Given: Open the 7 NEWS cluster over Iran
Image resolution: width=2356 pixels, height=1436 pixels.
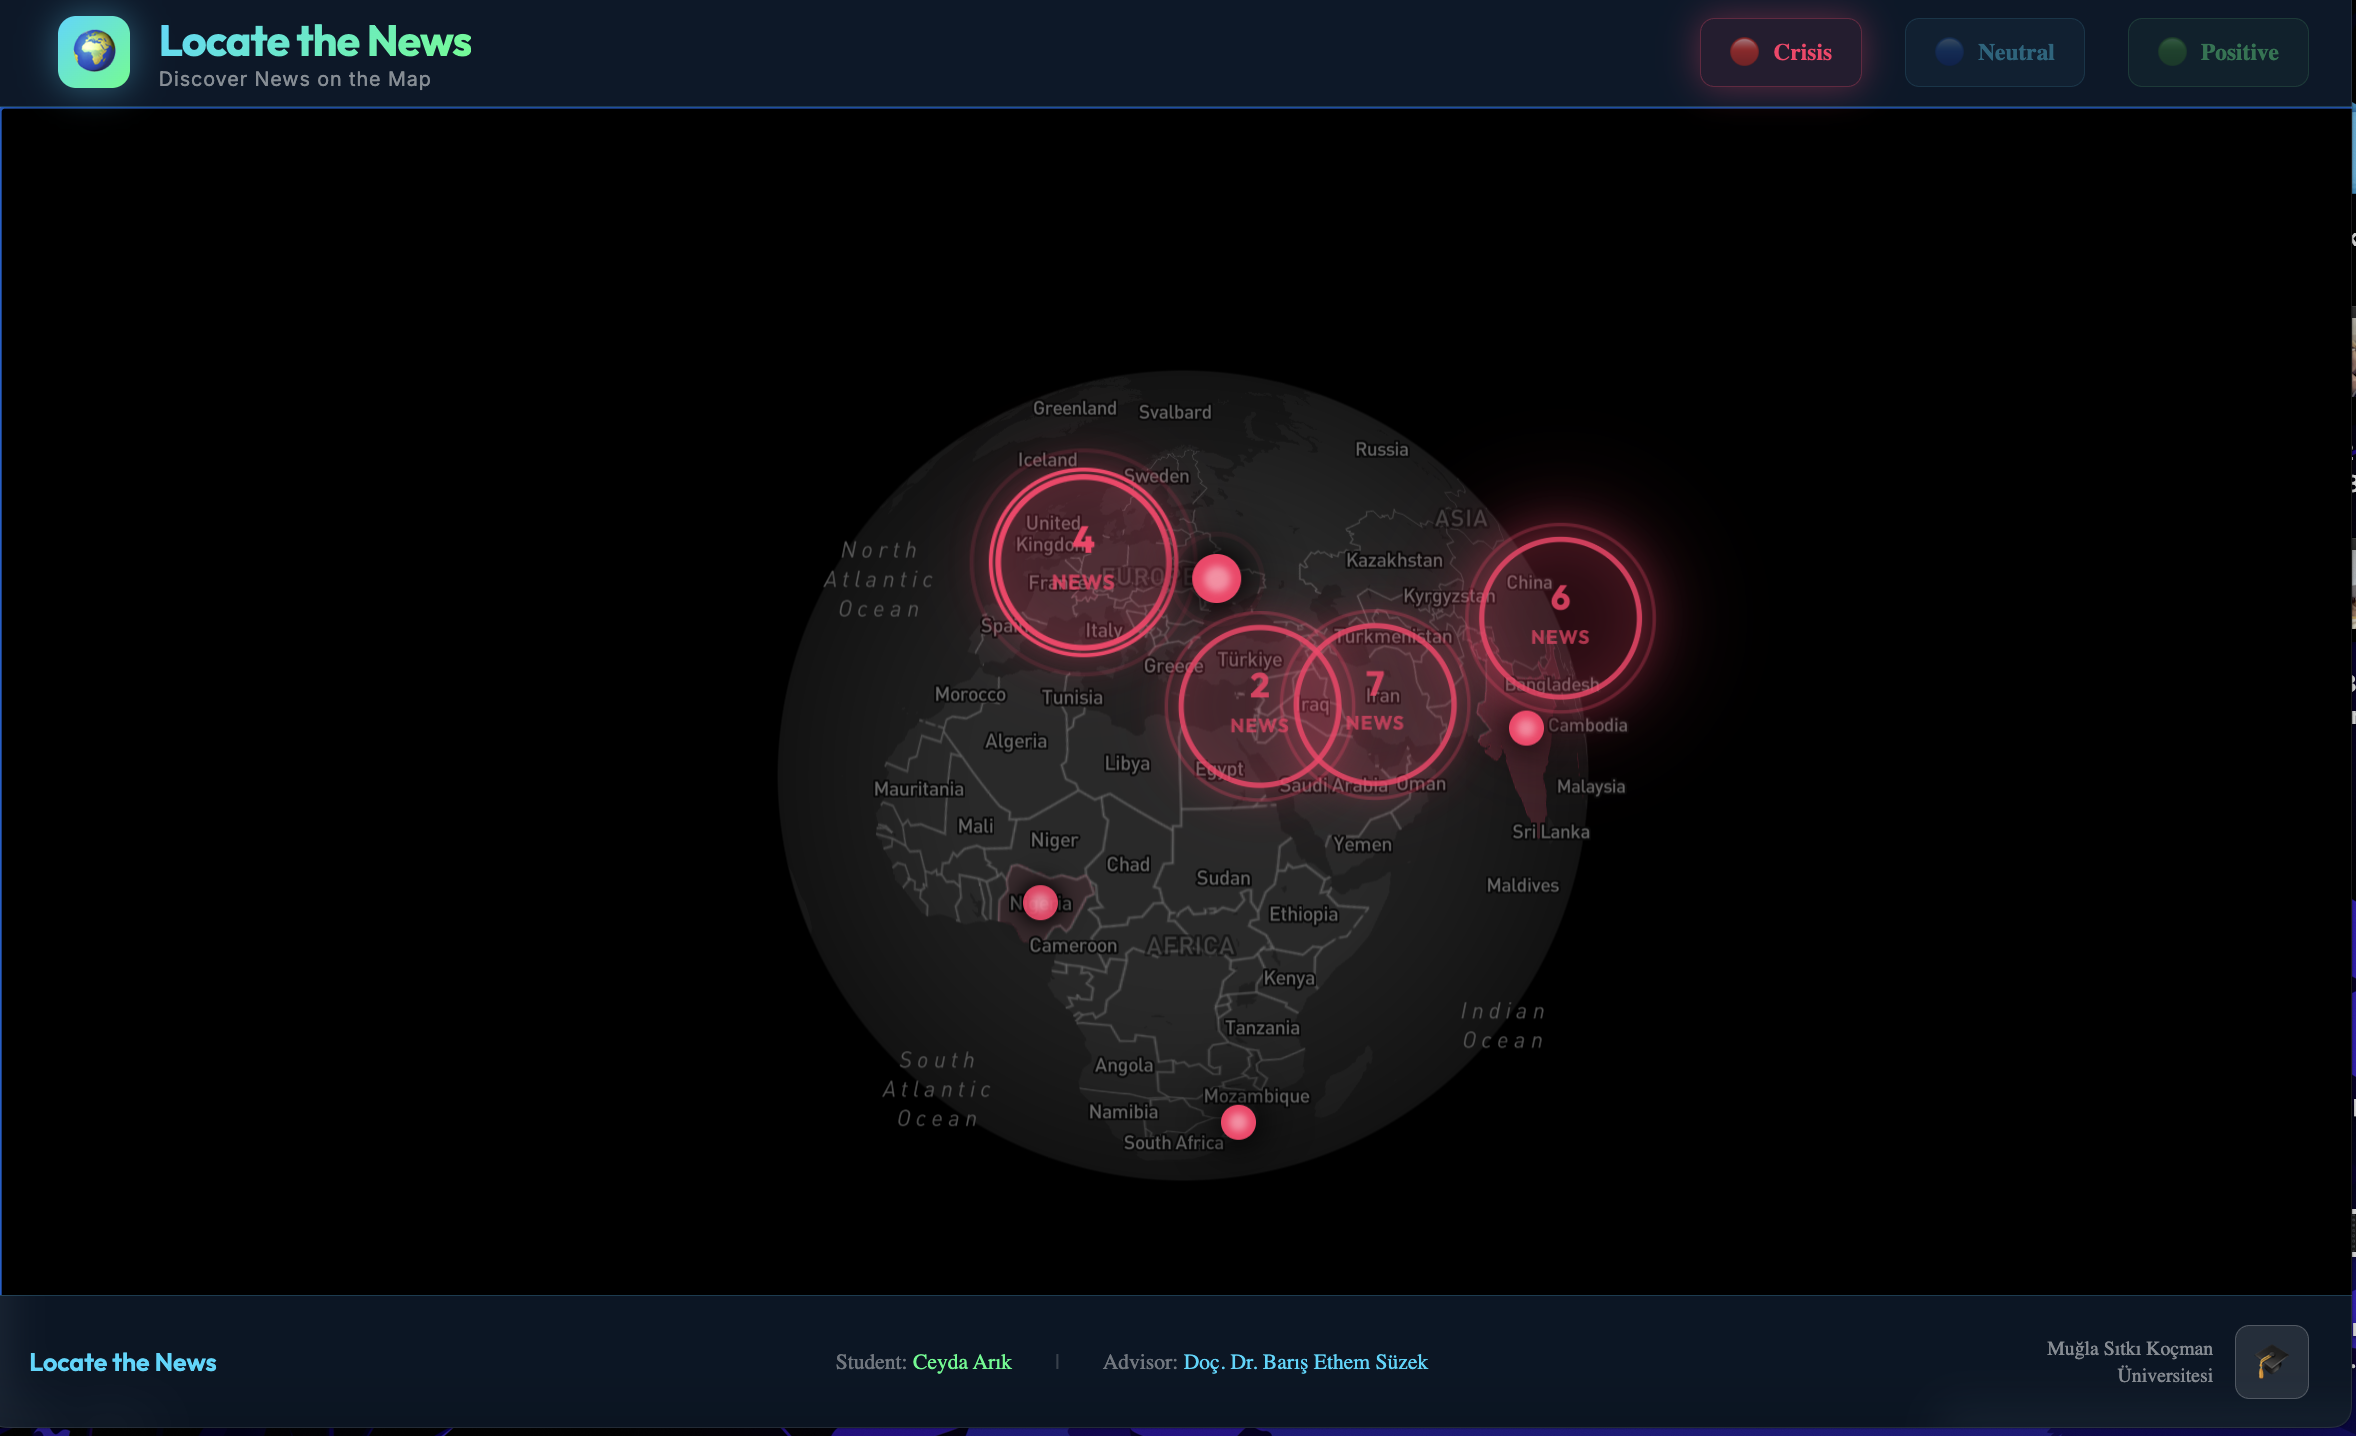Looking at the screenshot, I should coord(1375,703).
